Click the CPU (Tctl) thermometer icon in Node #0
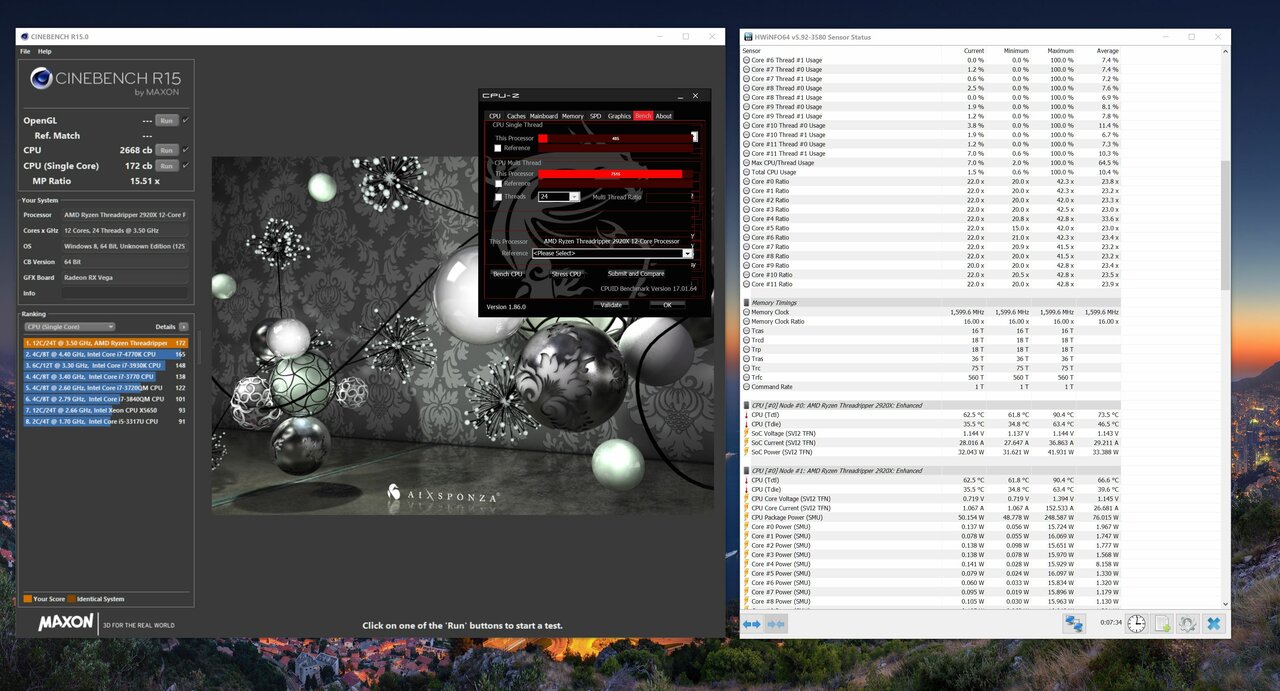The height and width of the screenshot is (691, 1280). click(746, 415)
